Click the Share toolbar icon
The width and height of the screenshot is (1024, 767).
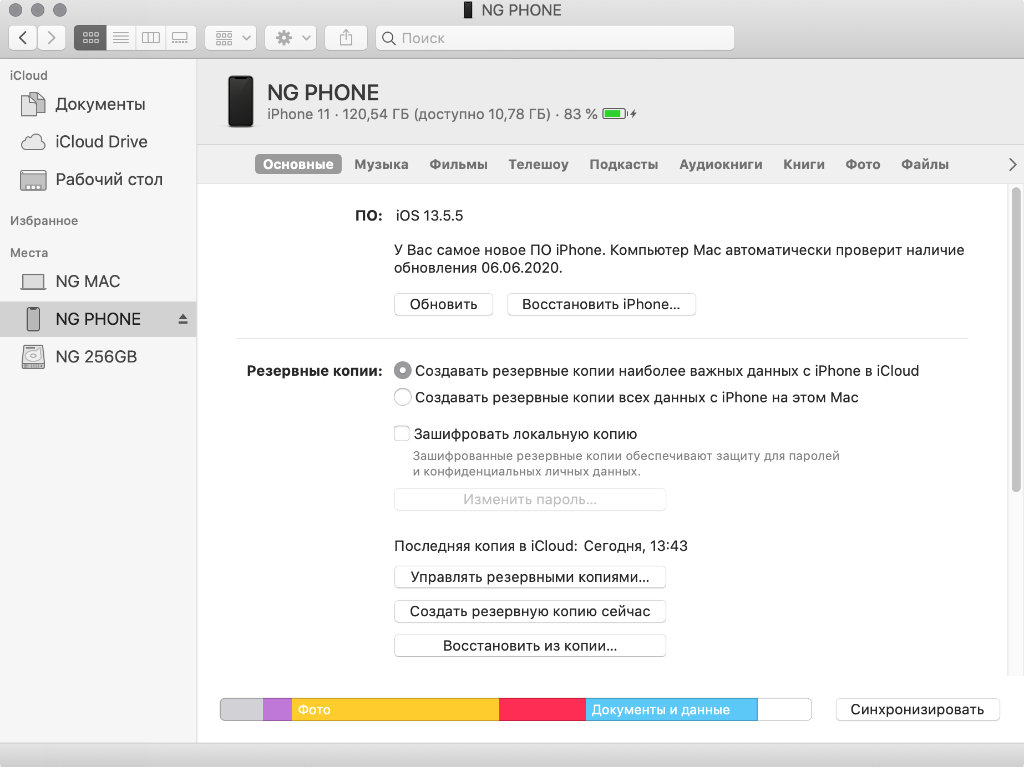point(346,38)
